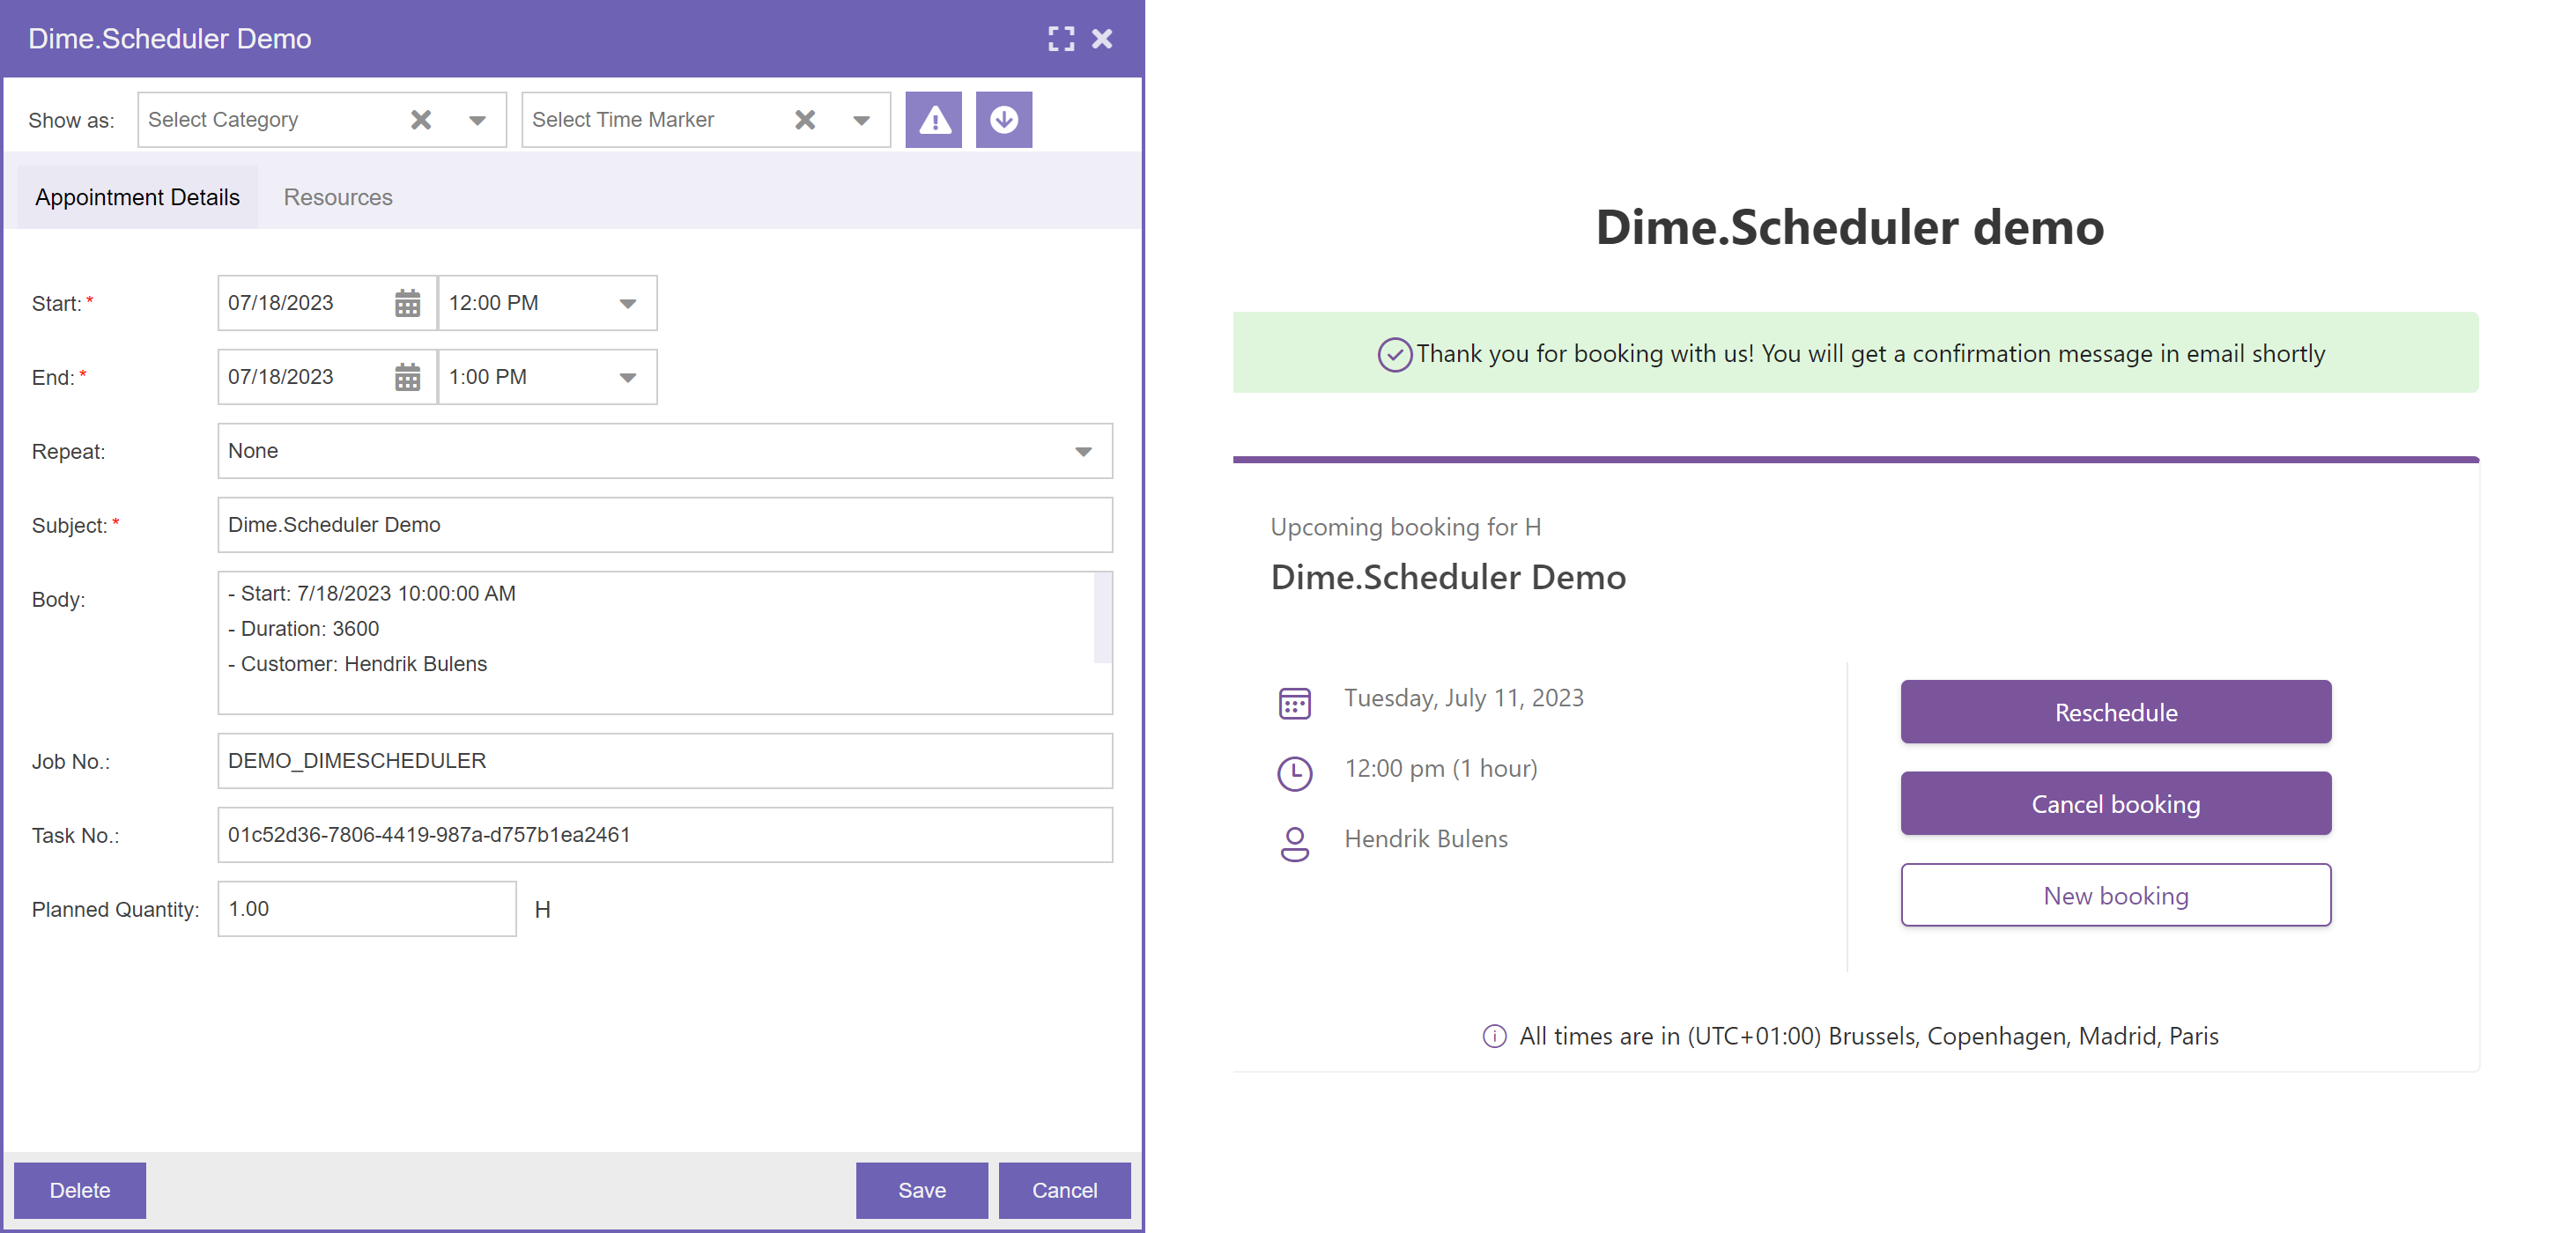The height and width of the screenshot is (1233, 2576).
Task: Select the Appointment Details tab
Action: (x=137, y=197)
